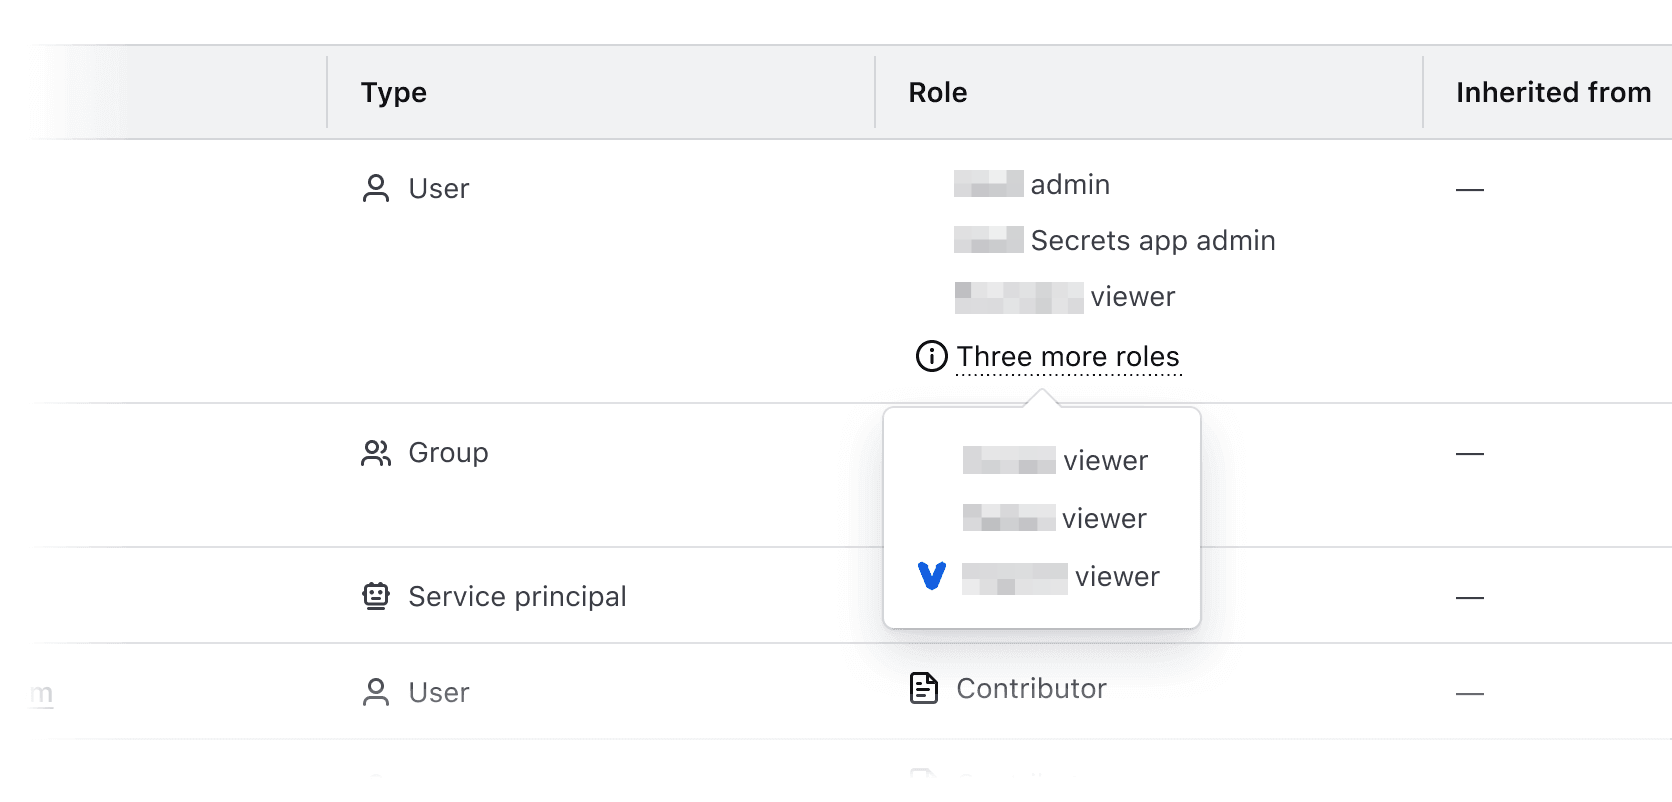The height and width of the screenshot is (802, 1672).
Task: Click the blue V logo in the popup
Action: coord(931,576)
